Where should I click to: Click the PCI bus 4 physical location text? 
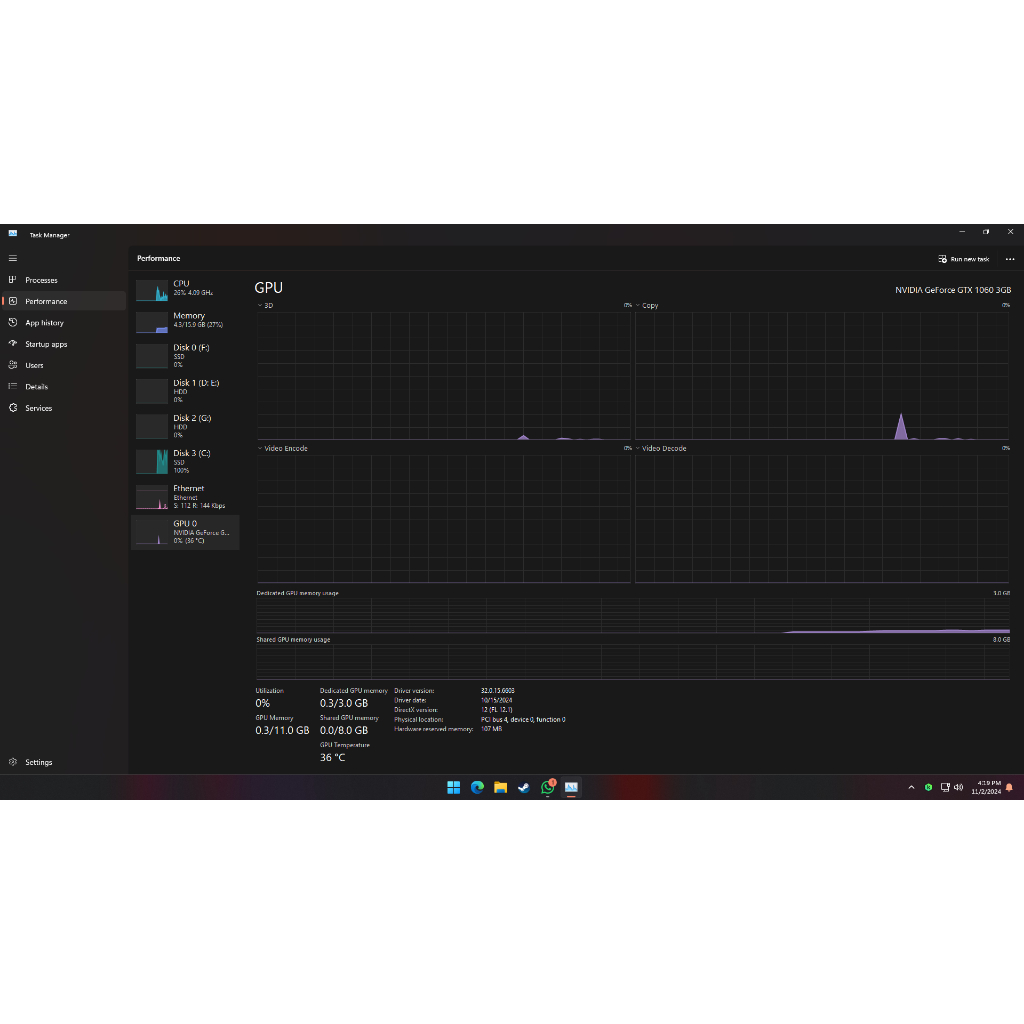click(x=523, y=720)
